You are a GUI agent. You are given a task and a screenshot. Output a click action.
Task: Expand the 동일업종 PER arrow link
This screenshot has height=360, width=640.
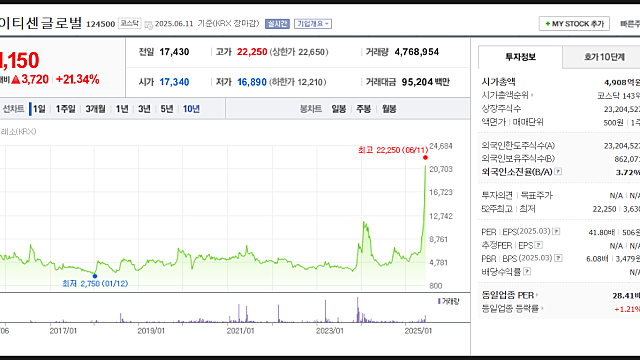point(537,295)
